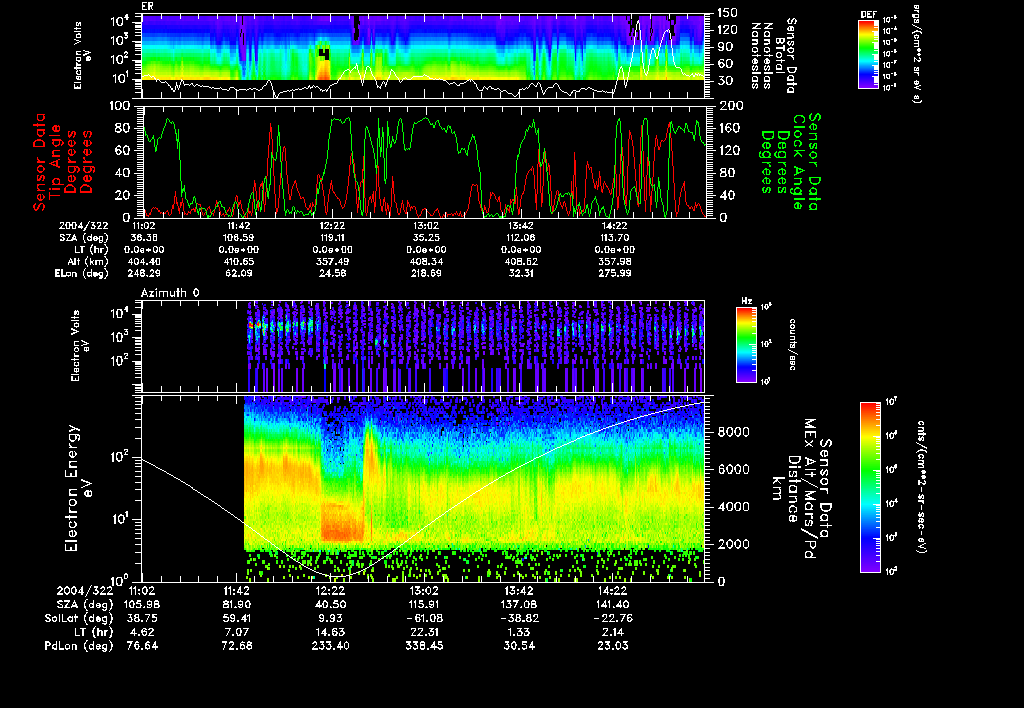Click the PdLon value 338.45
1024x708 pixels.
[424, 645]
